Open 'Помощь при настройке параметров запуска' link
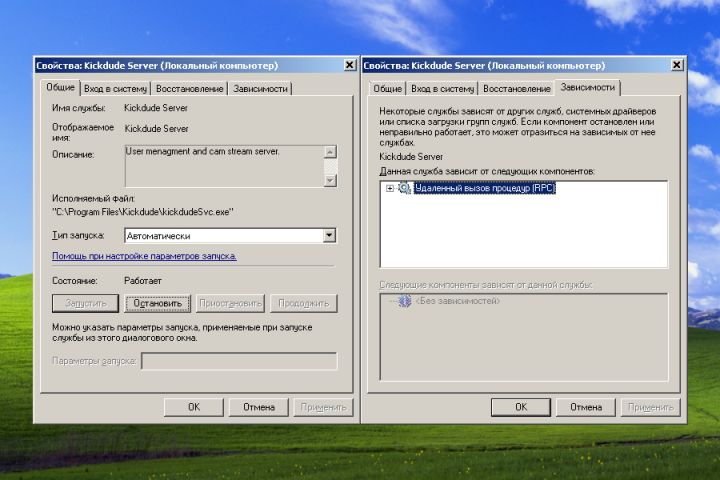The image size is (720, 480). click(144, 256)
